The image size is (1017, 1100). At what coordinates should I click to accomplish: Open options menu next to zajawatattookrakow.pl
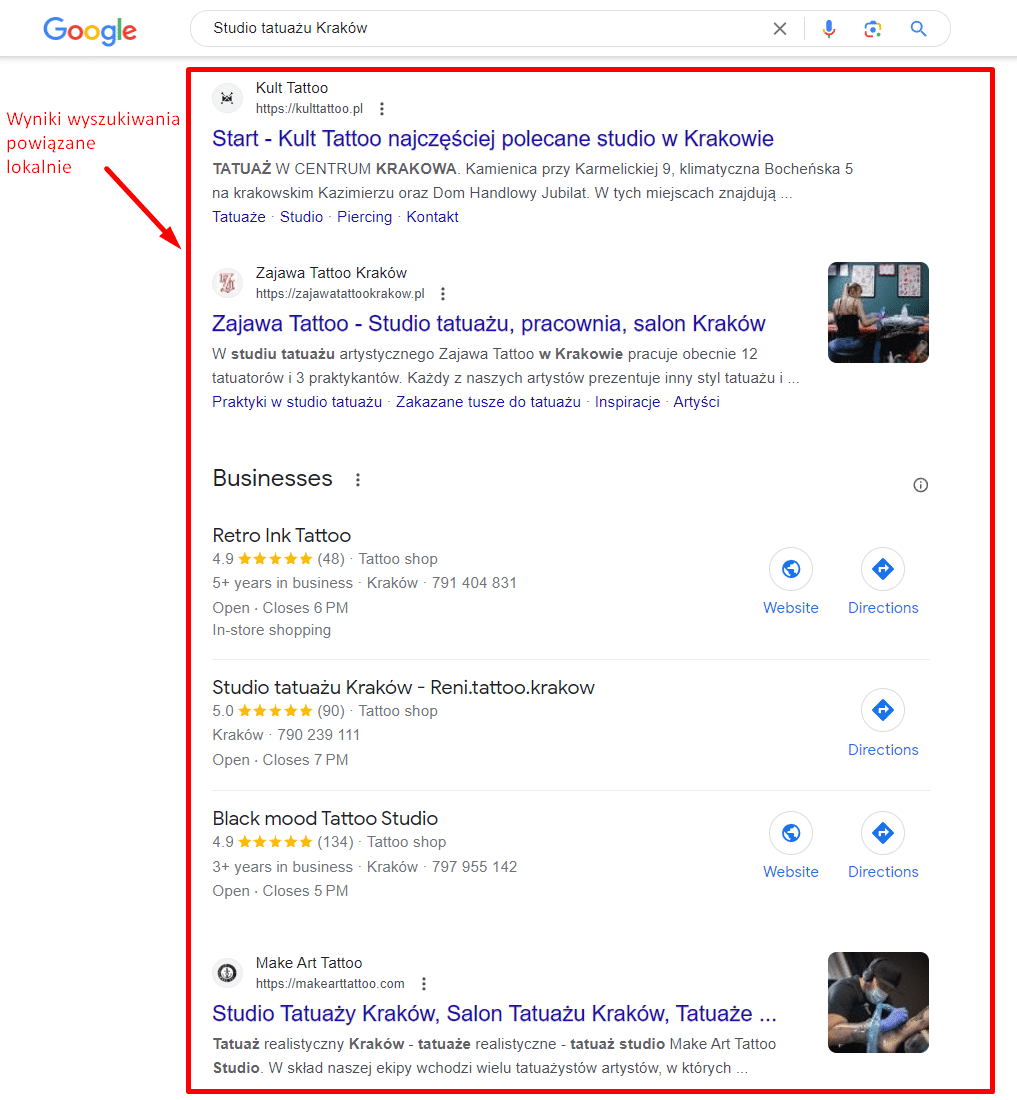[x=443, y=294]
